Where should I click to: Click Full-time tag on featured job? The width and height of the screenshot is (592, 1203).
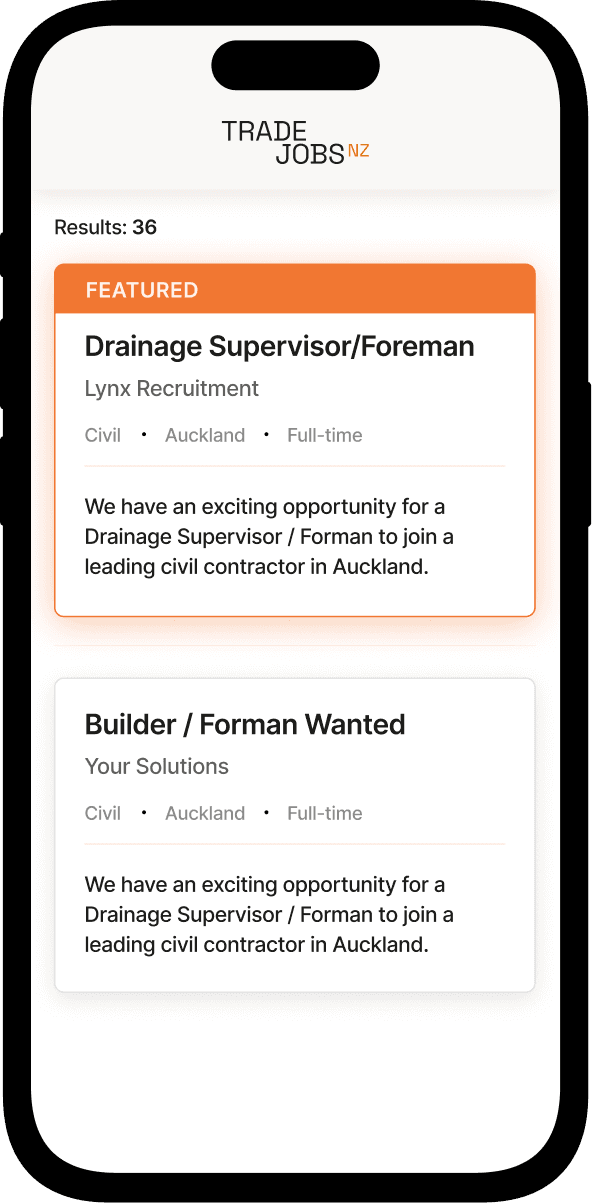coord(325,435)
